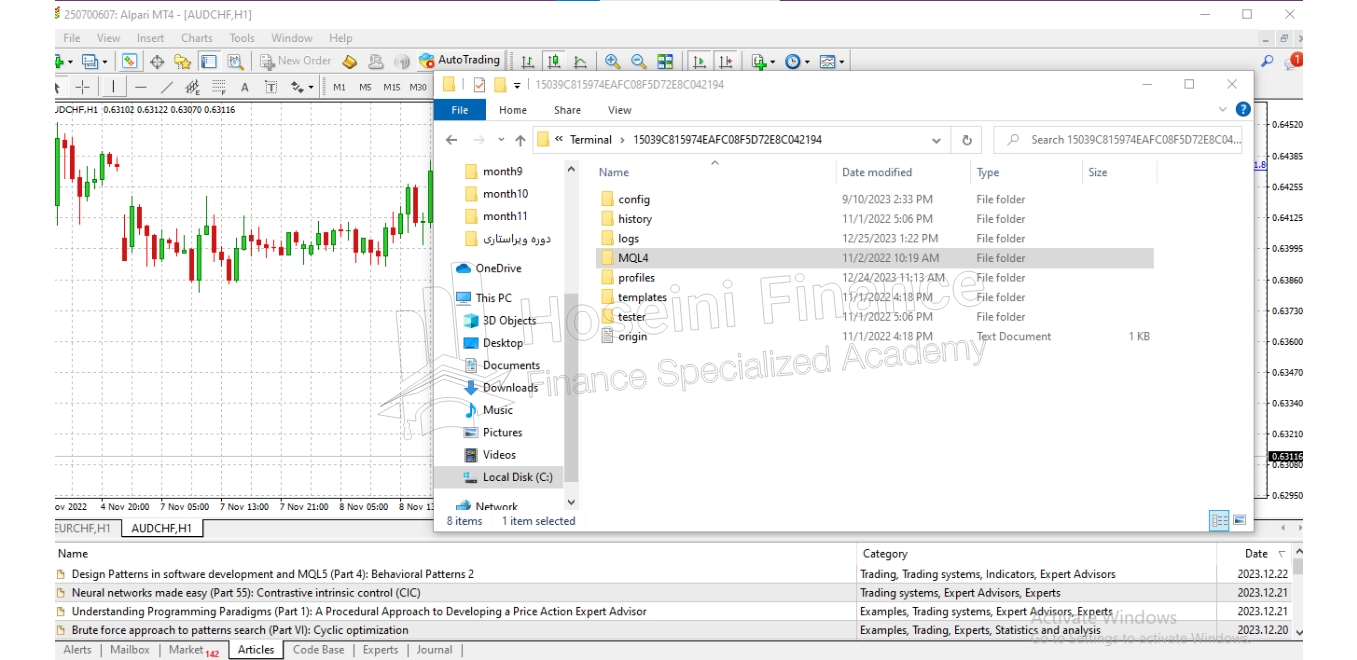1357x660 pixels.
Task: Open the Indicators list dropdown
Action: [x=763, y=61]
